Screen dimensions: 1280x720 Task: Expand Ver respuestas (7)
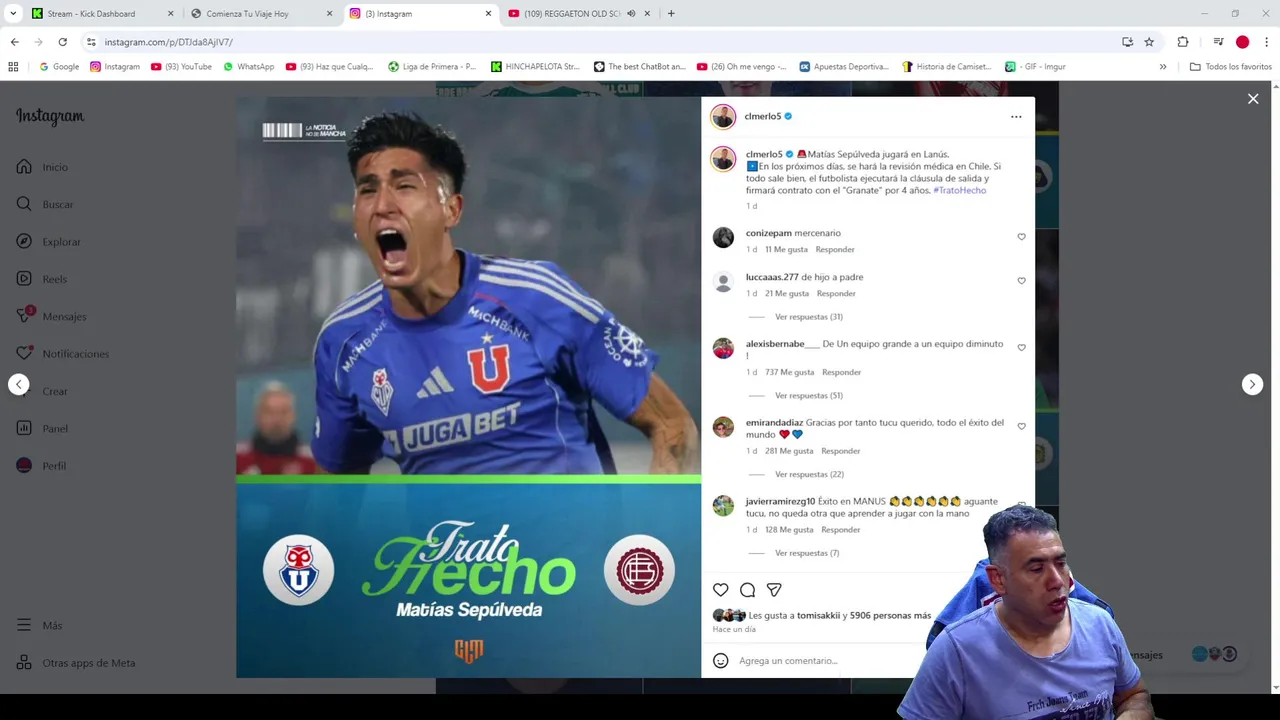[x=806, y=553]
